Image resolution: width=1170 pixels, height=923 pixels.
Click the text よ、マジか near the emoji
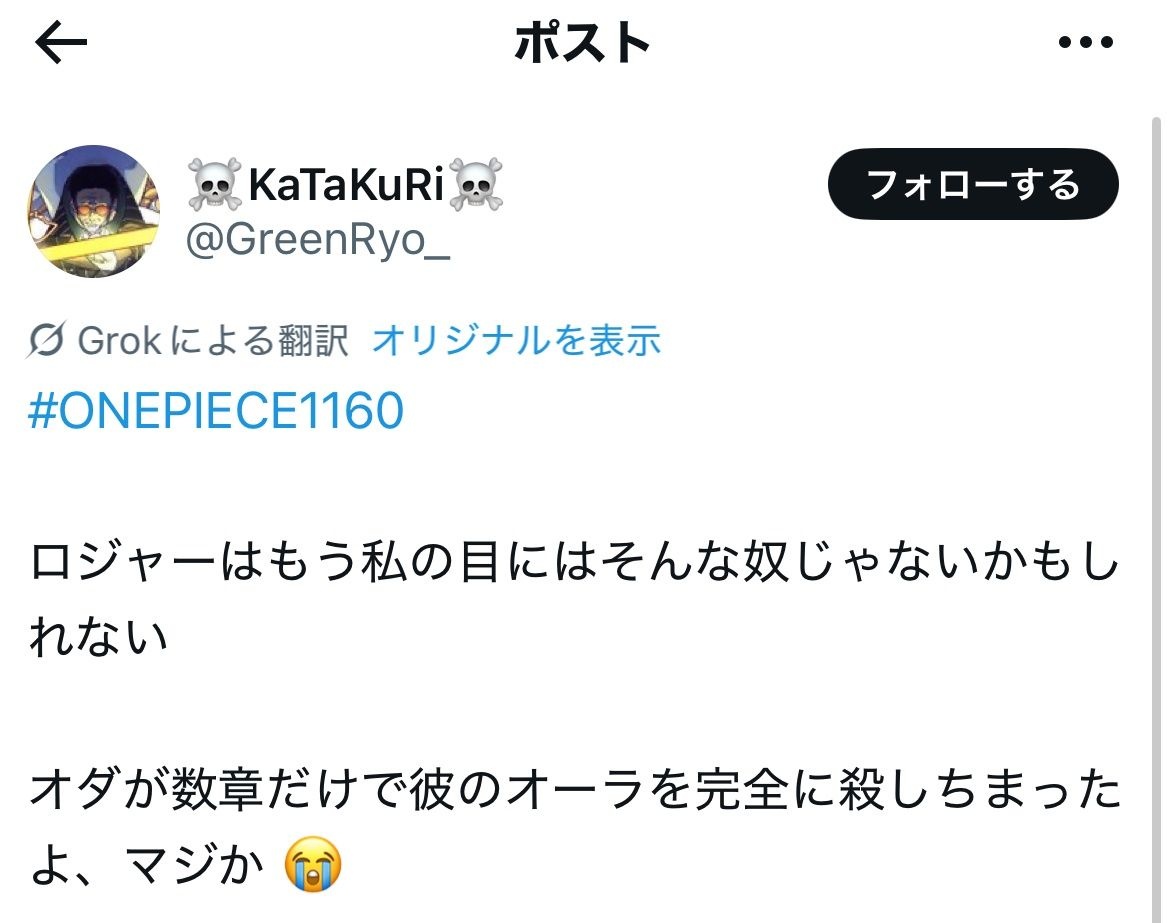tap(147, 866)
